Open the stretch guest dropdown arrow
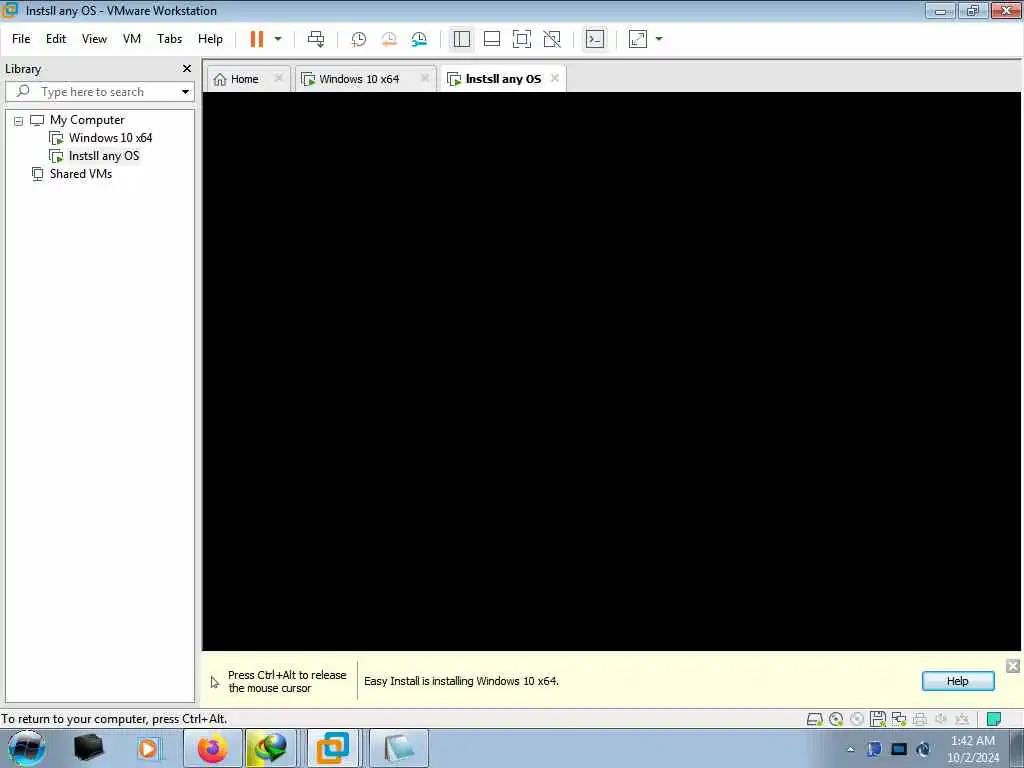The height and width of the screenshot is (768, 1024). (659, 39)
